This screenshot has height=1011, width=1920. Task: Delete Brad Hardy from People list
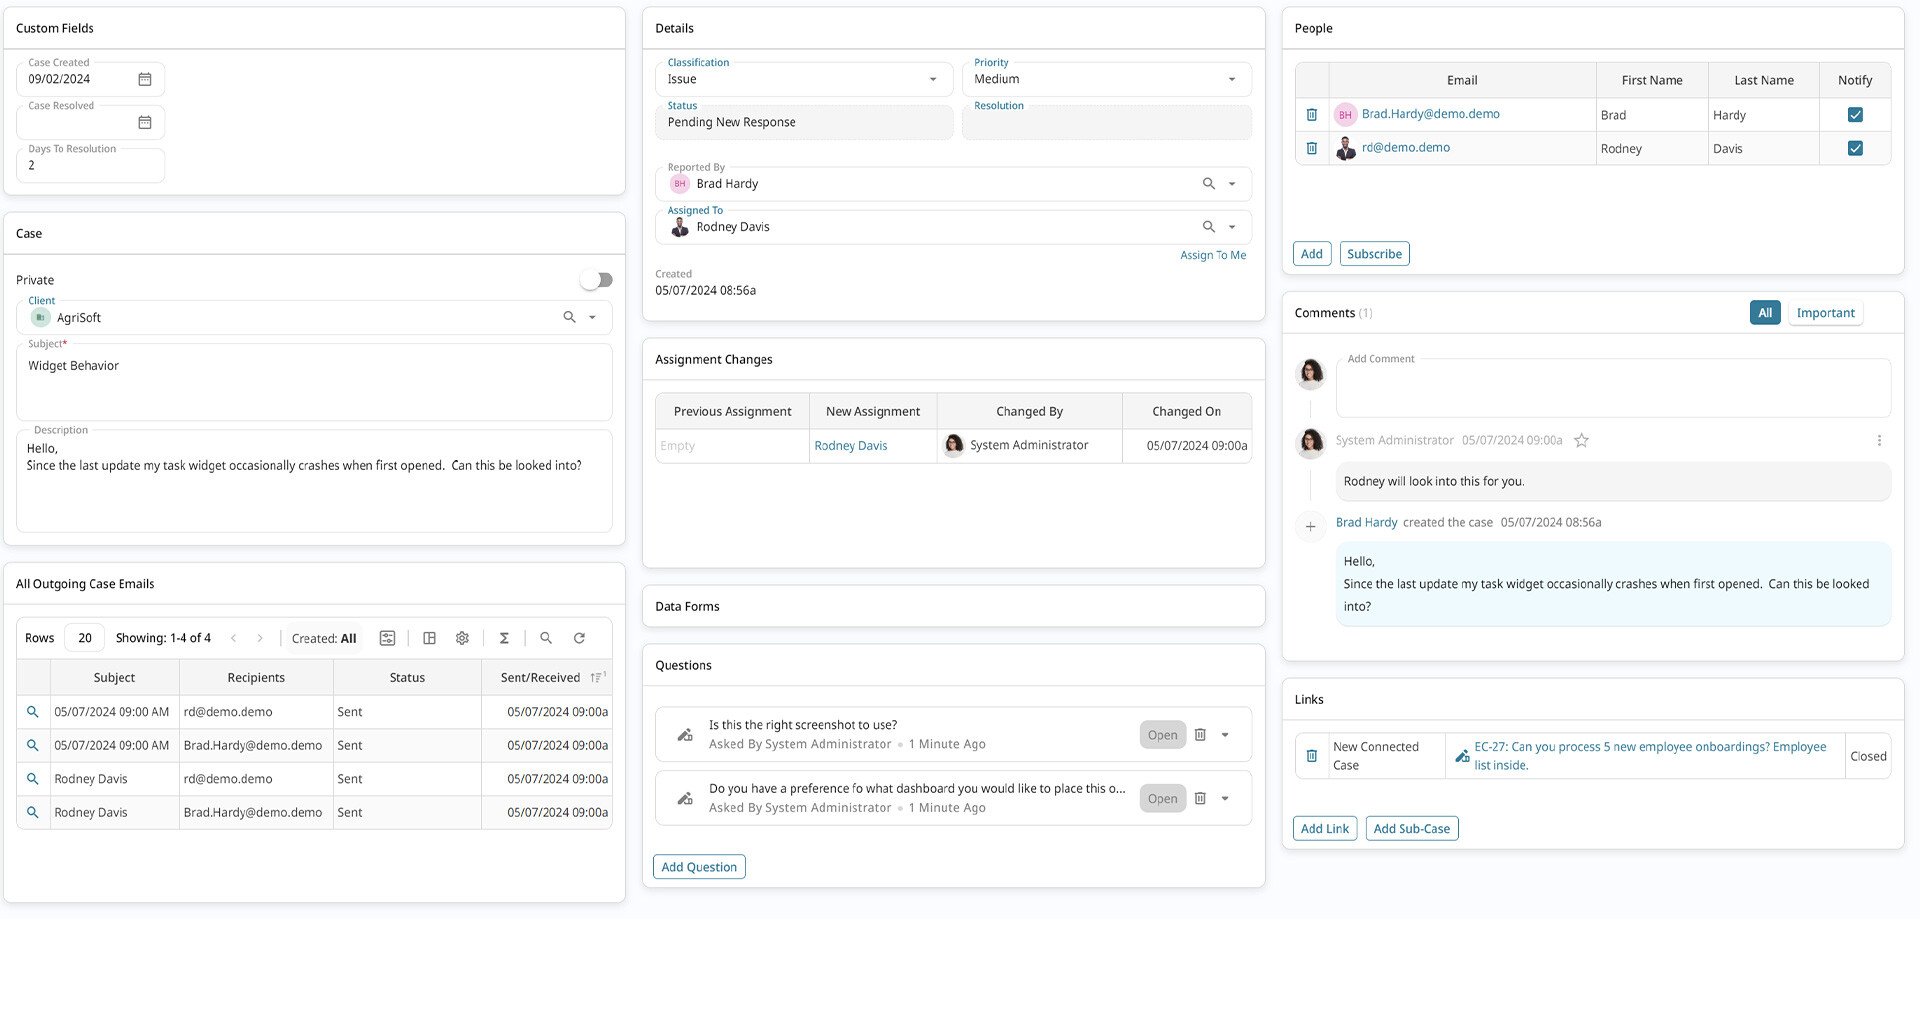pos(1312,115)
